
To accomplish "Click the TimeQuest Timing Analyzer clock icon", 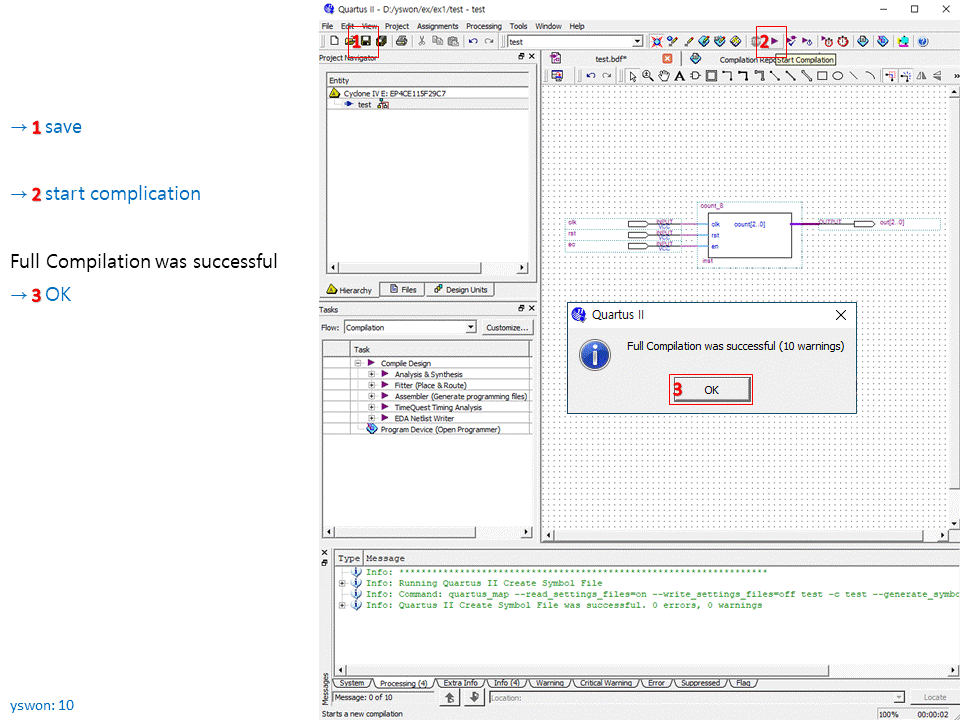I will [x=842, y=41].
